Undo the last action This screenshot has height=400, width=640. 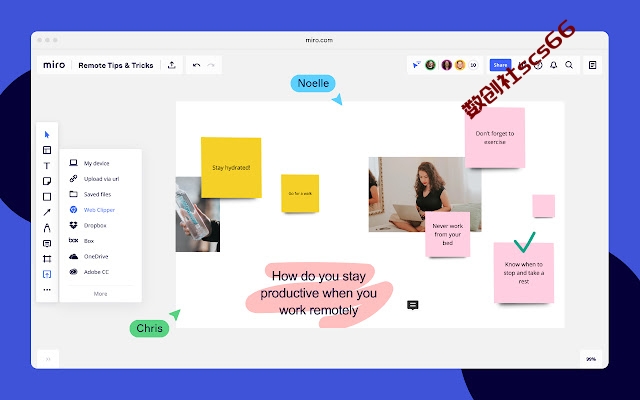click(x=196, y=65)
